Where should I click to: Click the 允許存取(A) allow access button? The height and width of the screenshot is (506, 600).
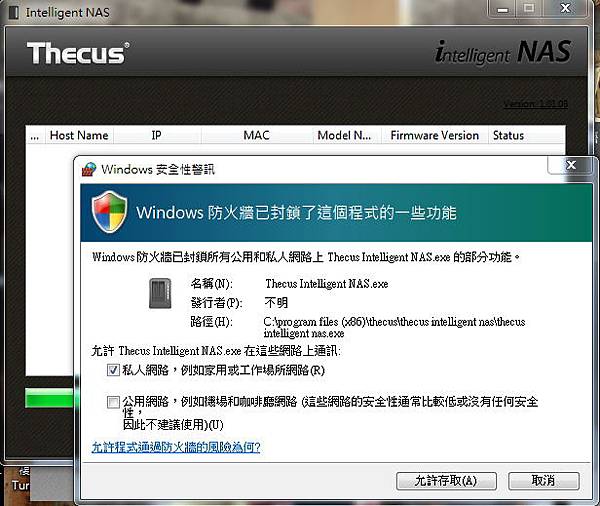coord(446,481)
